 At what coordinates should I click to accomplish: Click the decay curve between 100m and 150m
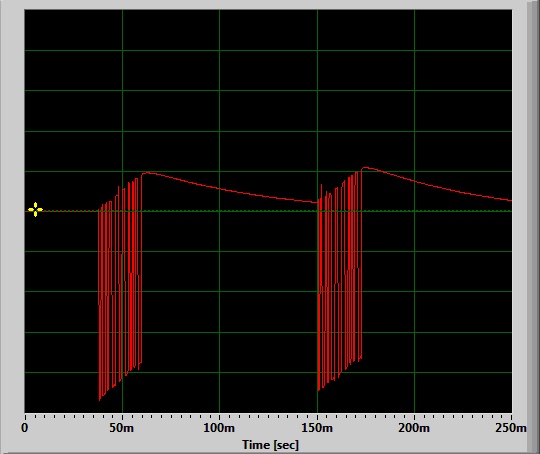click(269, 196)
